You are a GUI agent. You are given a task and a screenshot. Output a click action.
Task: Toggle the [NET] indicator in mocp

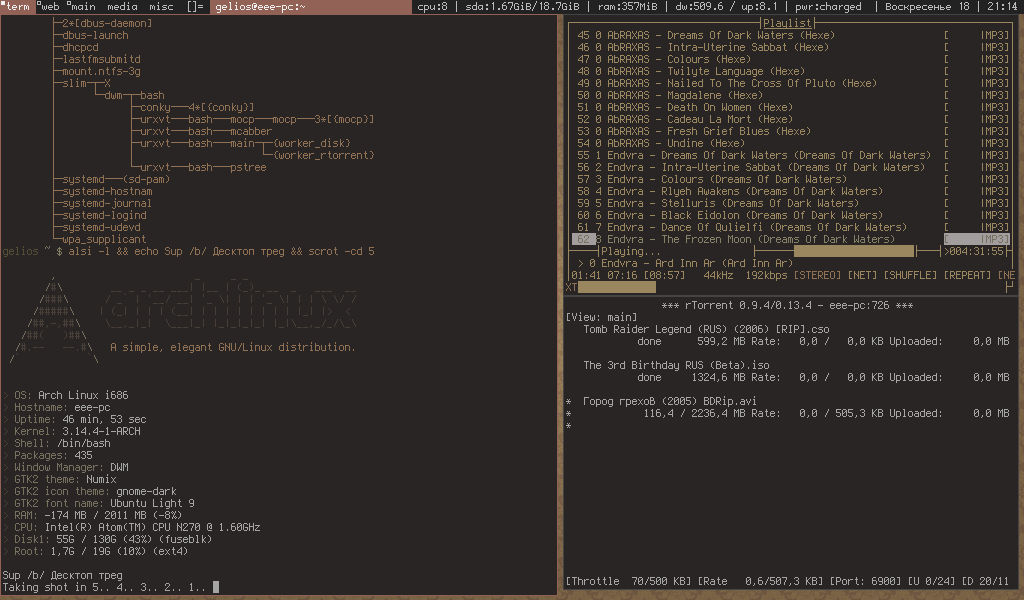862,276
